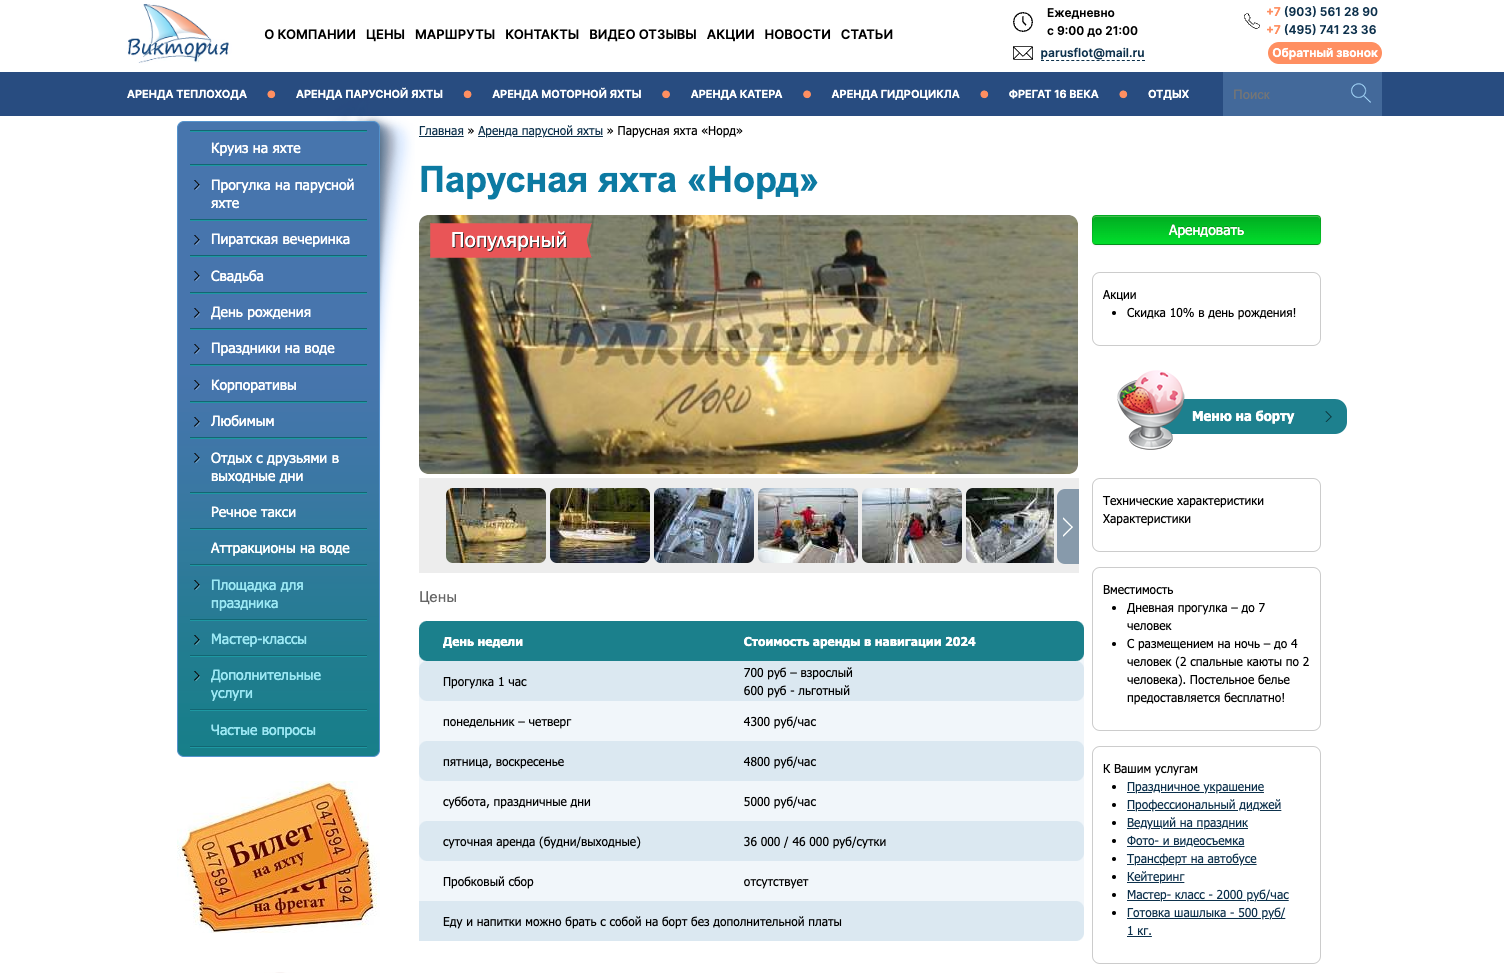Click the search magnifier icon
This screenshot has width=1504, height=973.
pyautogui.click(x=1360, y=93)
